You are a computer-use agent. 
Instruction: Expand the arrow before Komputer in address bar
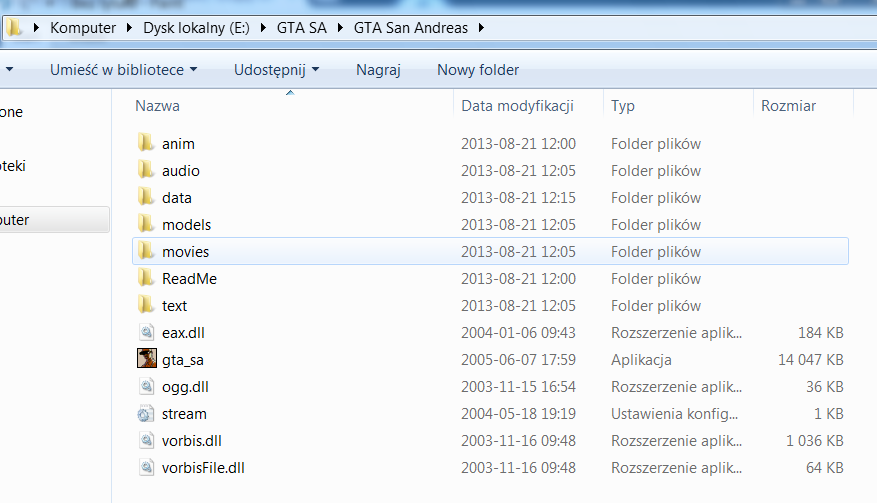click(x=36, y=27)
